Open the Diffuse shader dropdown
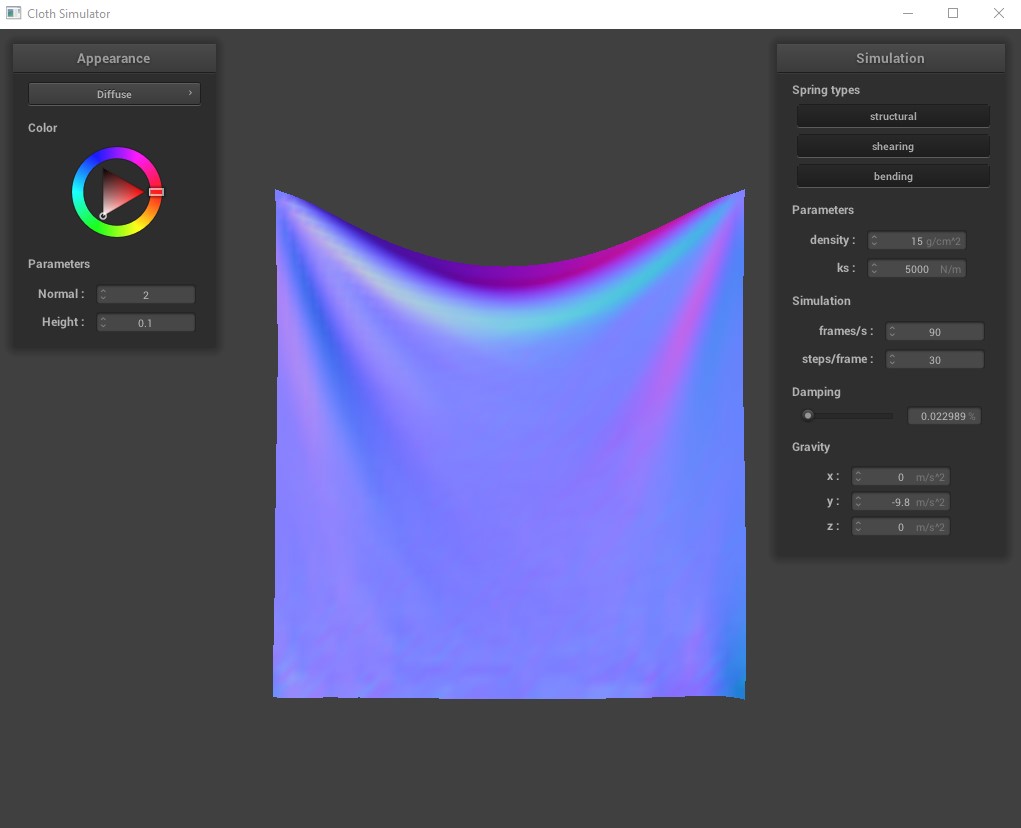This screenshot has width=1021, height=828. point(114,94)
